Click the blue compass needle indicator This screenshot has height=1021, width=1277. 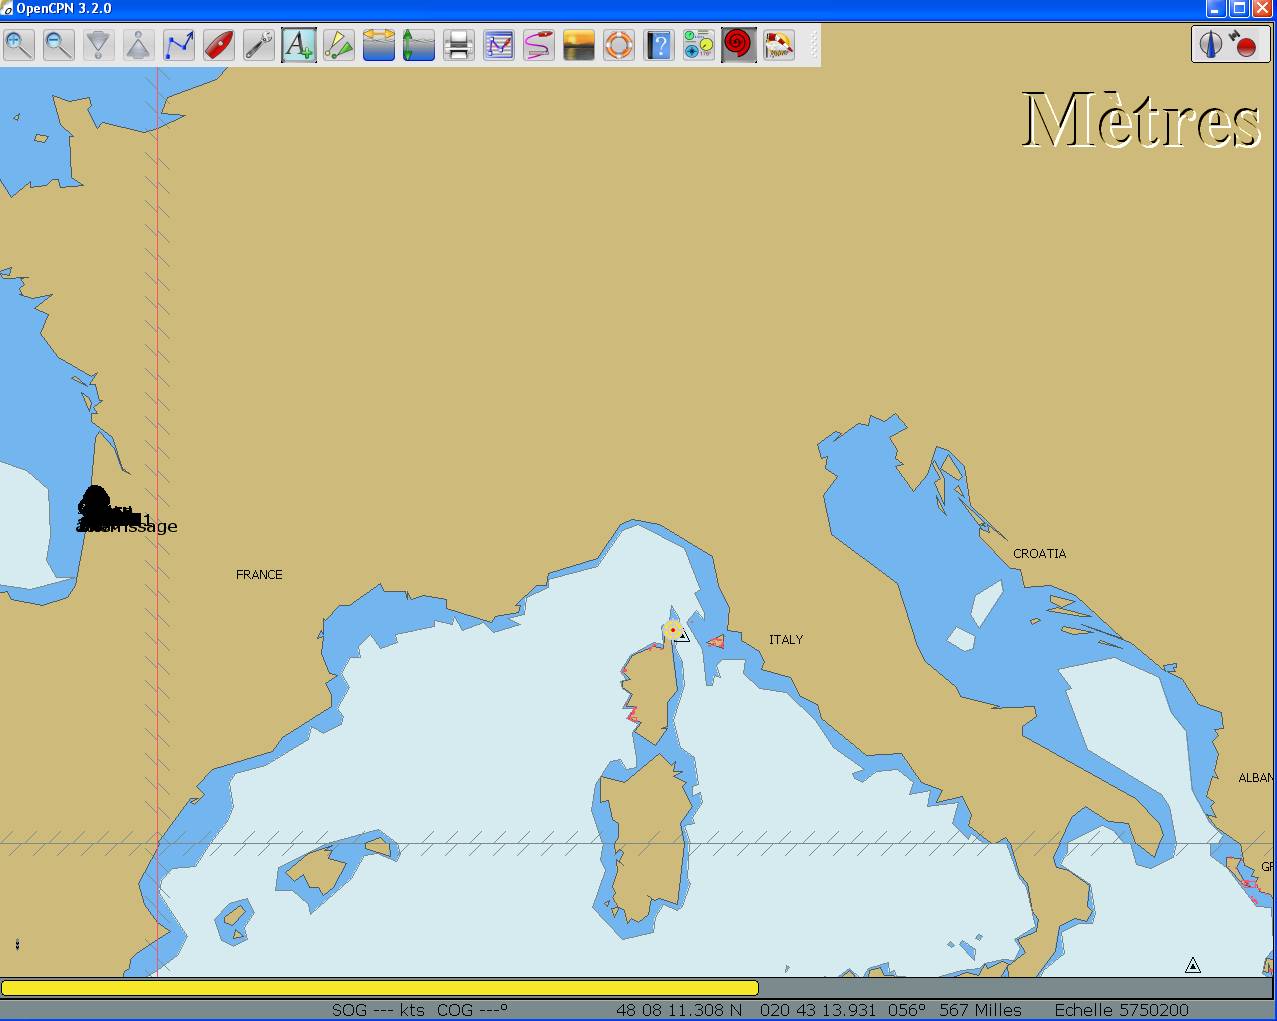coord(1211,45)
